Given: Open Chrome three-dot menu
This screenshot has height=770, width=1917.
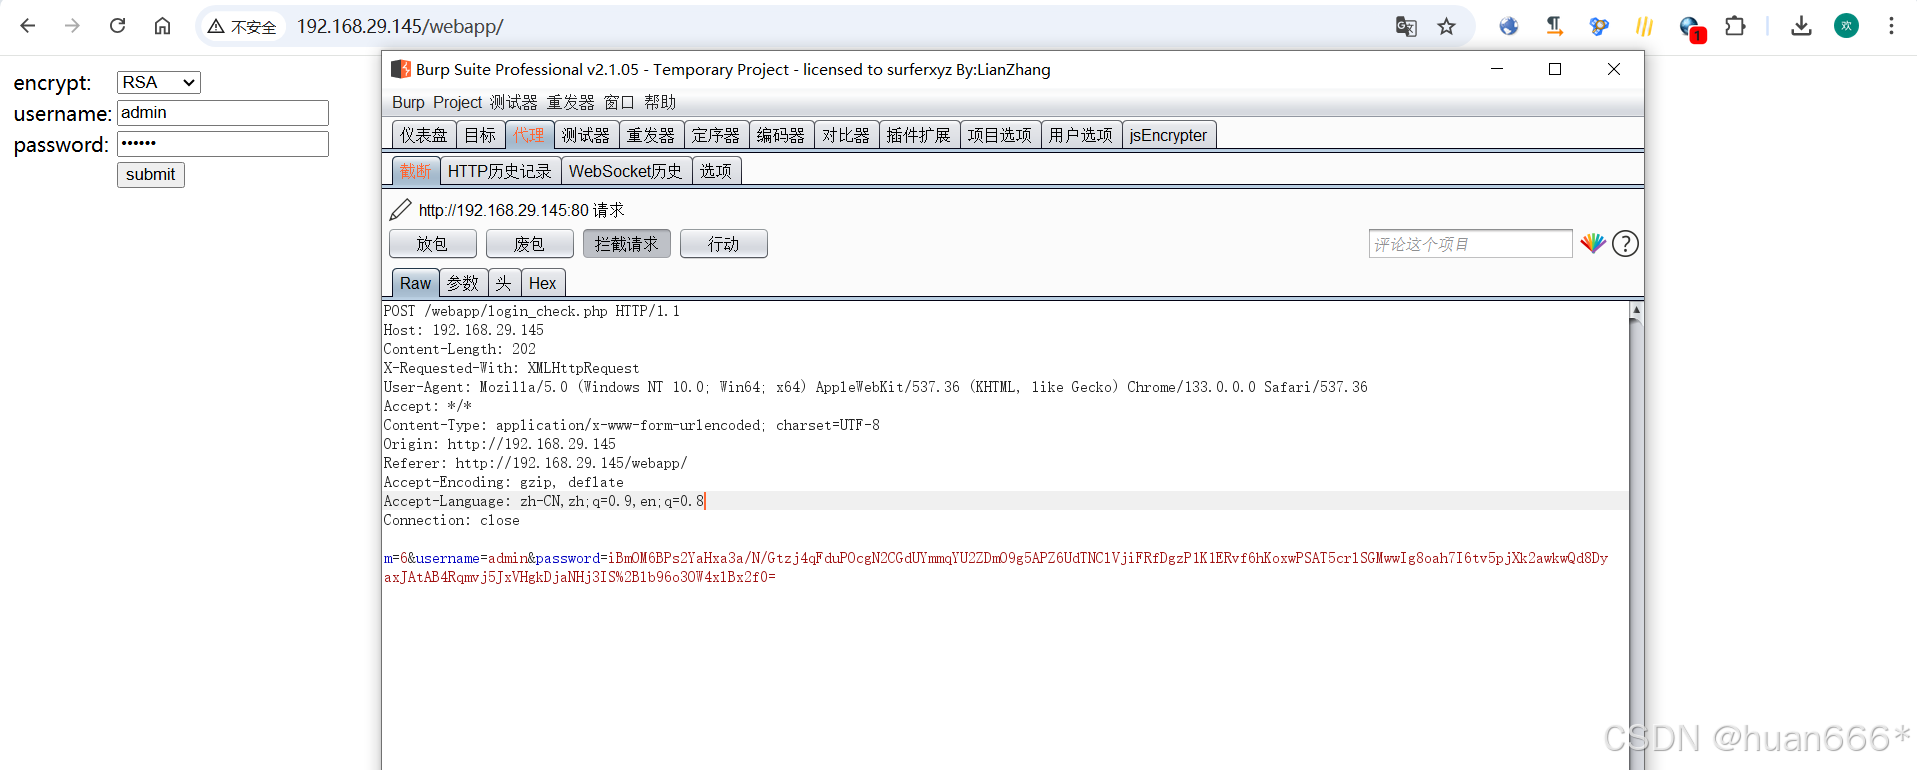Looking at the screenshot, I should [x=1891, y=26].
